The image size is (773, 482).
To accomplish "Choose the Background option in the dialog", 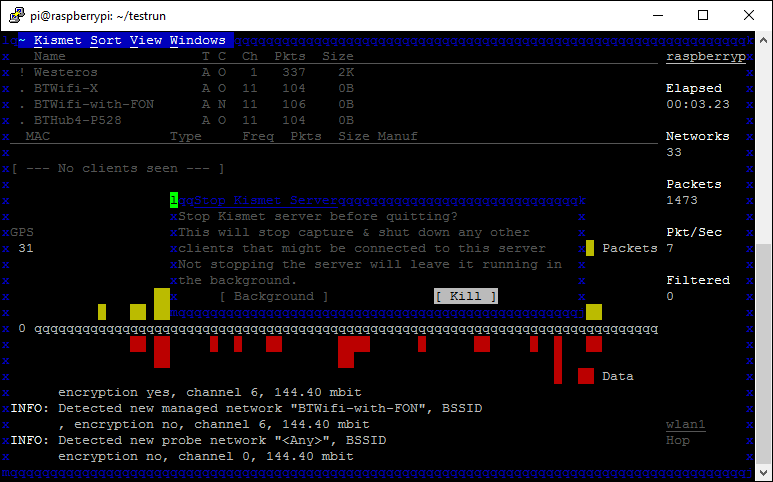I will [273, 296].
